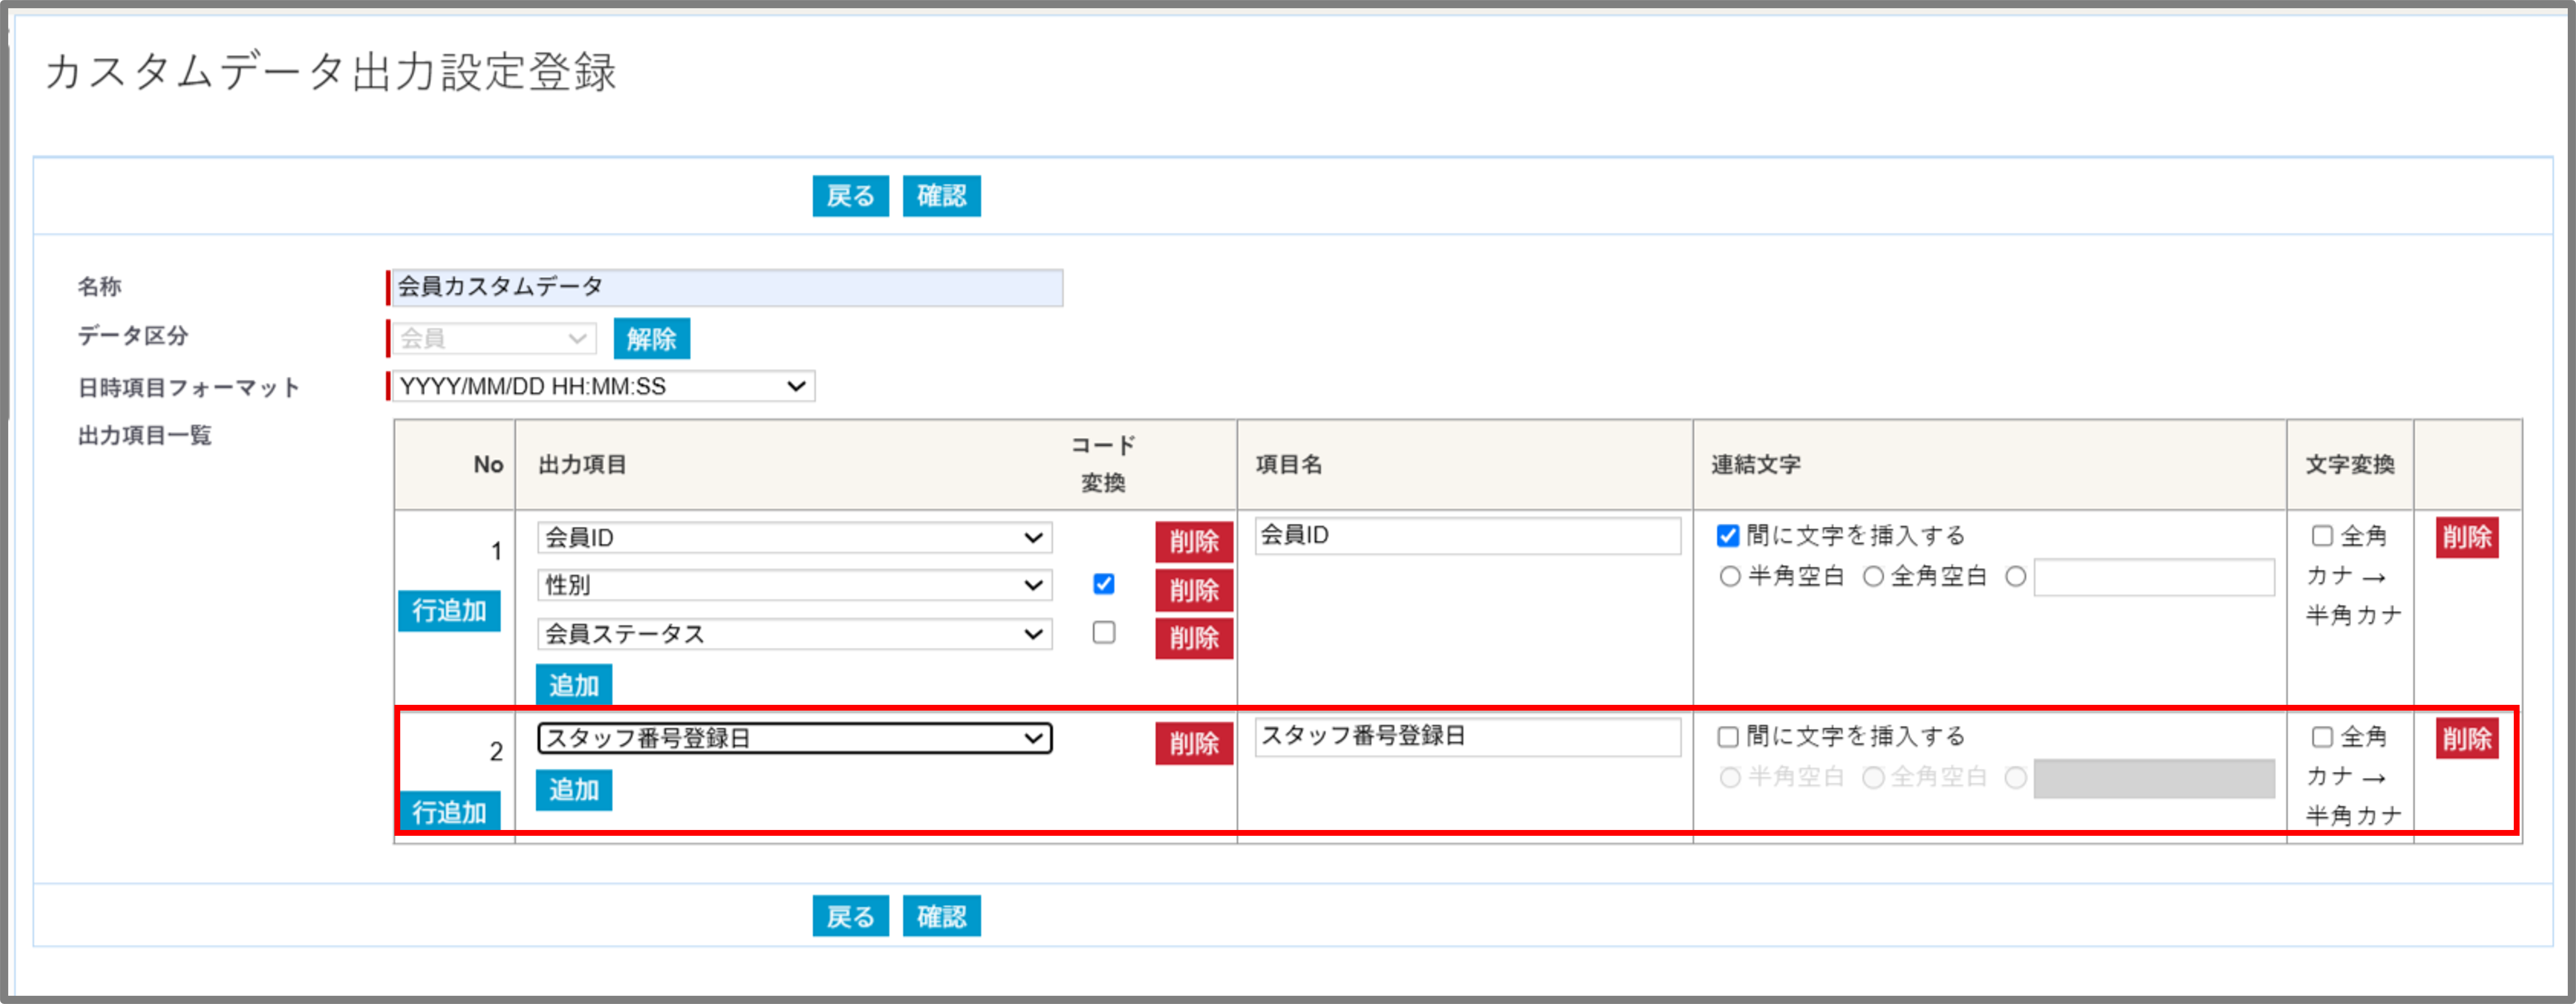Click 削除 next to 性別 item

pyautogui.click(x=1194, y=590)
